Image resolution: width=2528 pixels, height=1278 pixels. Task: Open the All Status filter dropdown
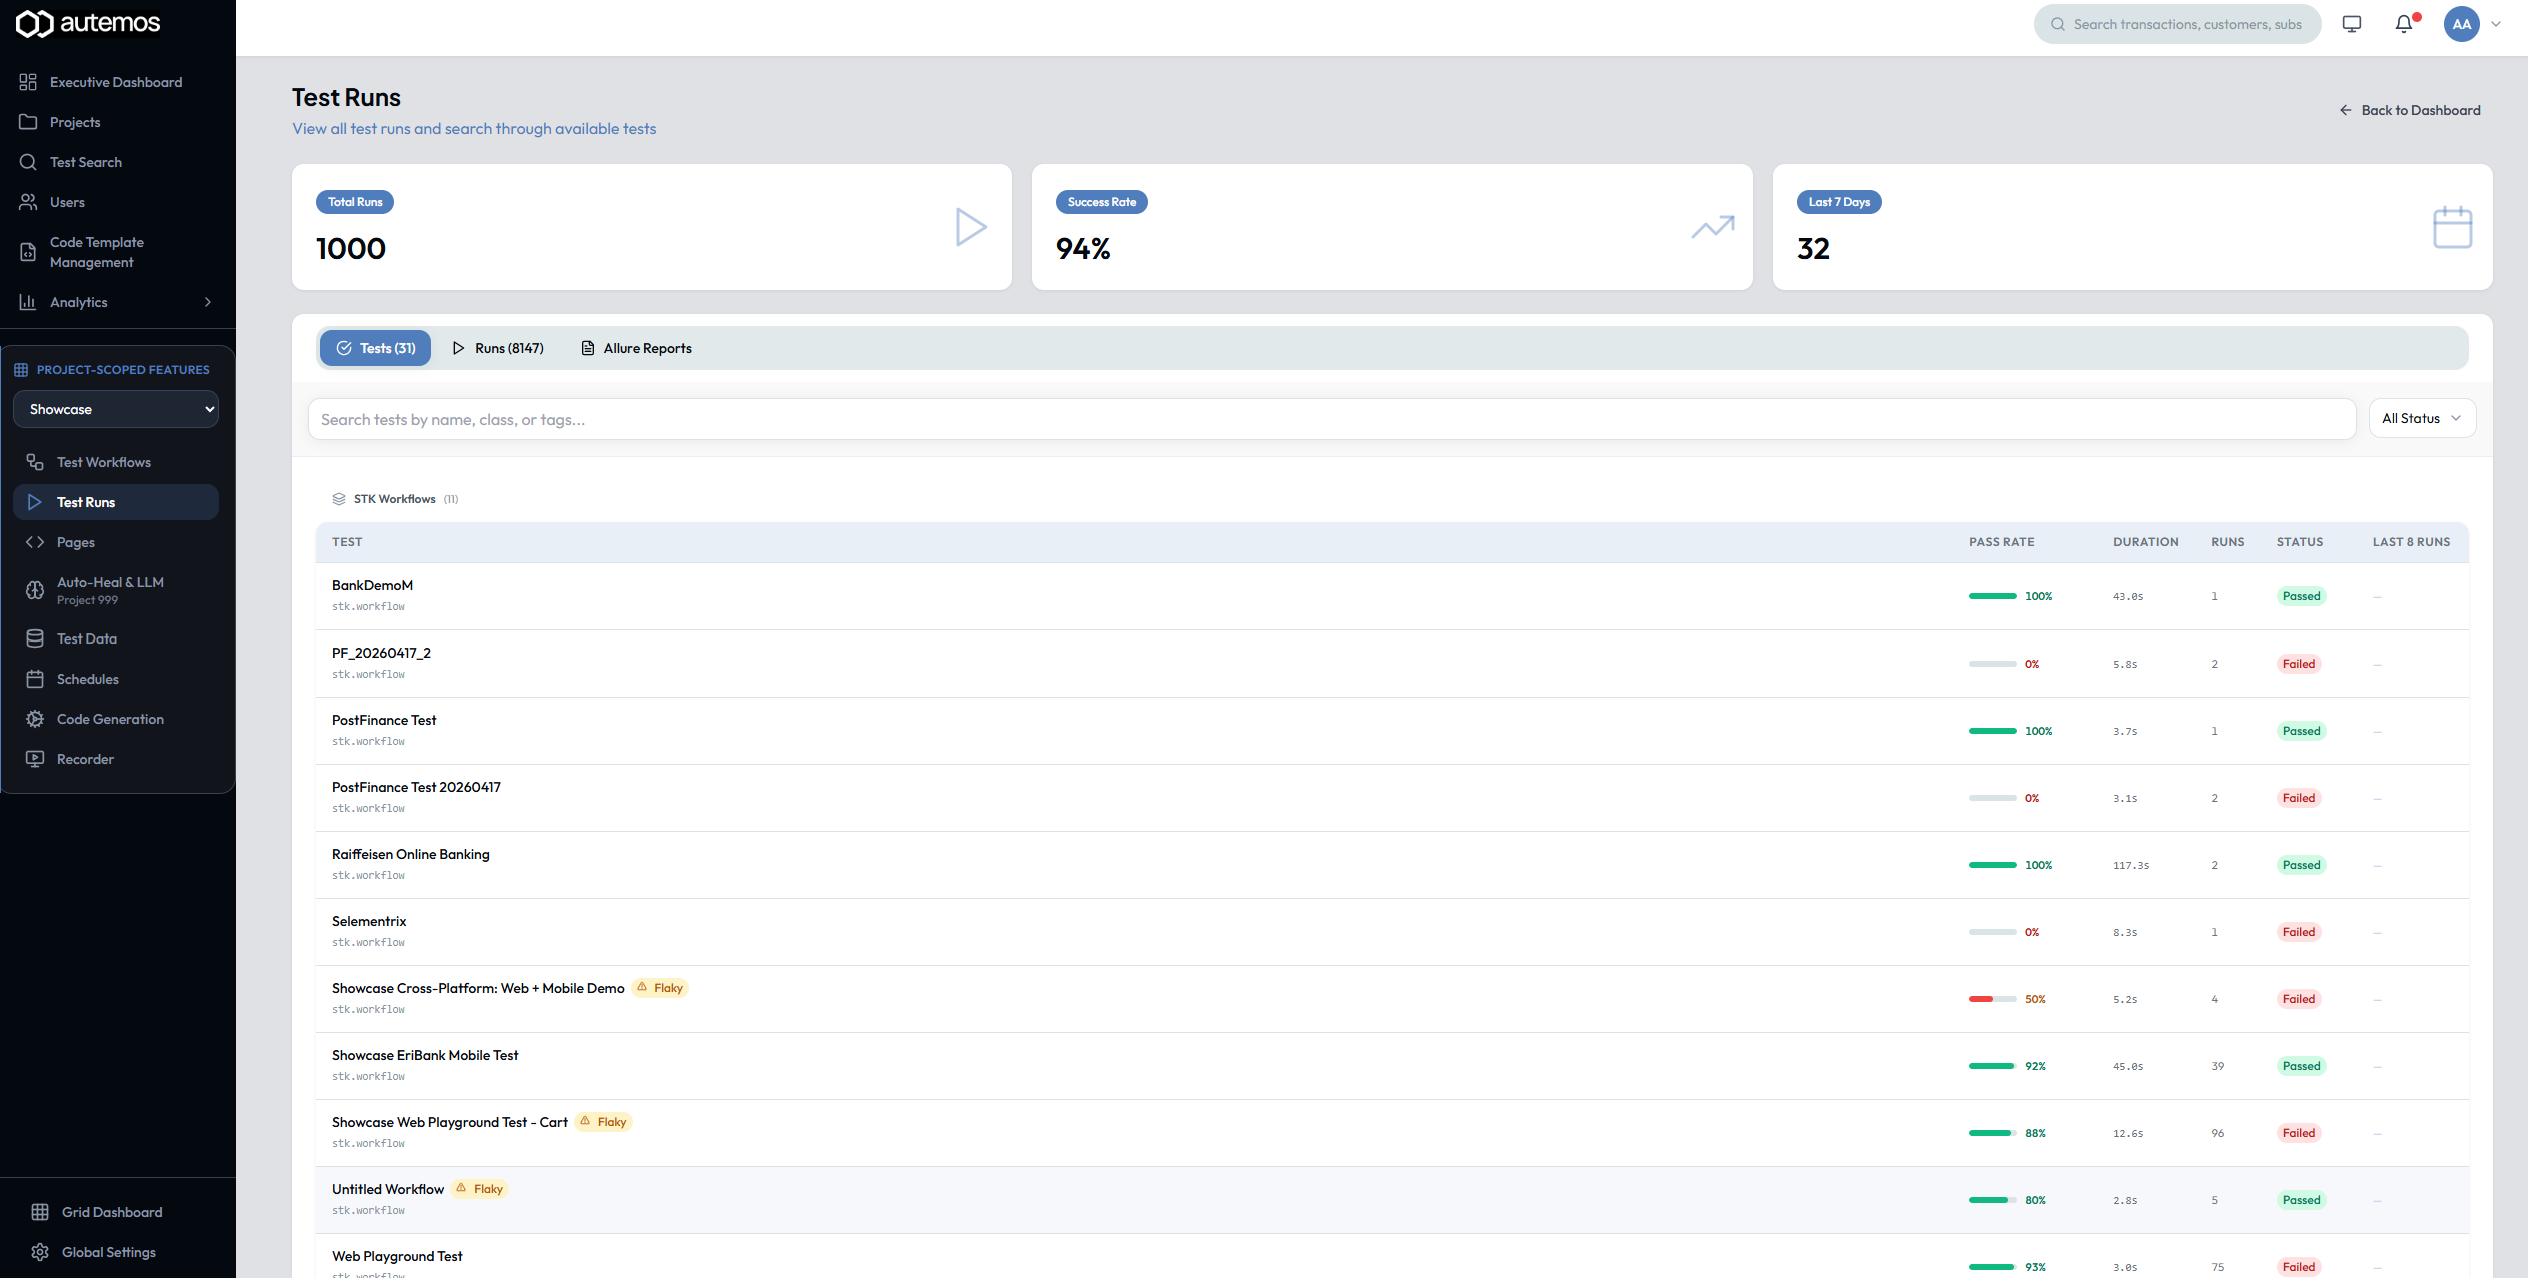(x=2422, y=418)
